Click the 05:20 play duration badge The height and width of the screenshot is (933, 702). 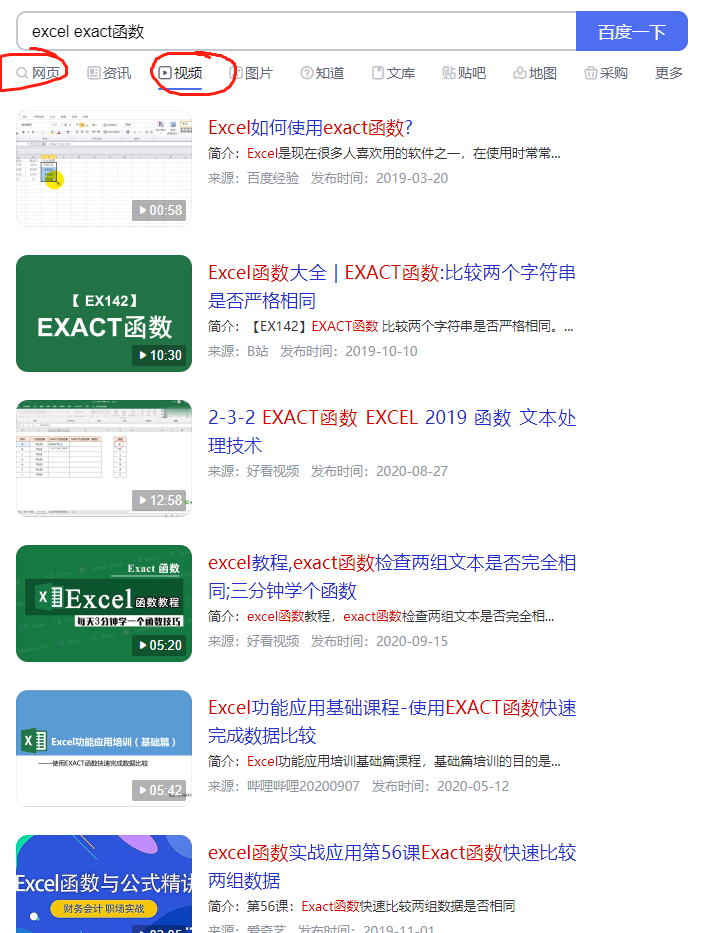pos(159,646)
